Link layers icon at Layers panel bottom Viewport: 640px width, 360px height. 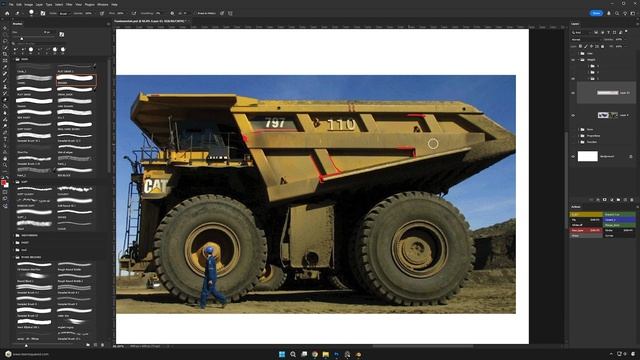coord(591,200)
